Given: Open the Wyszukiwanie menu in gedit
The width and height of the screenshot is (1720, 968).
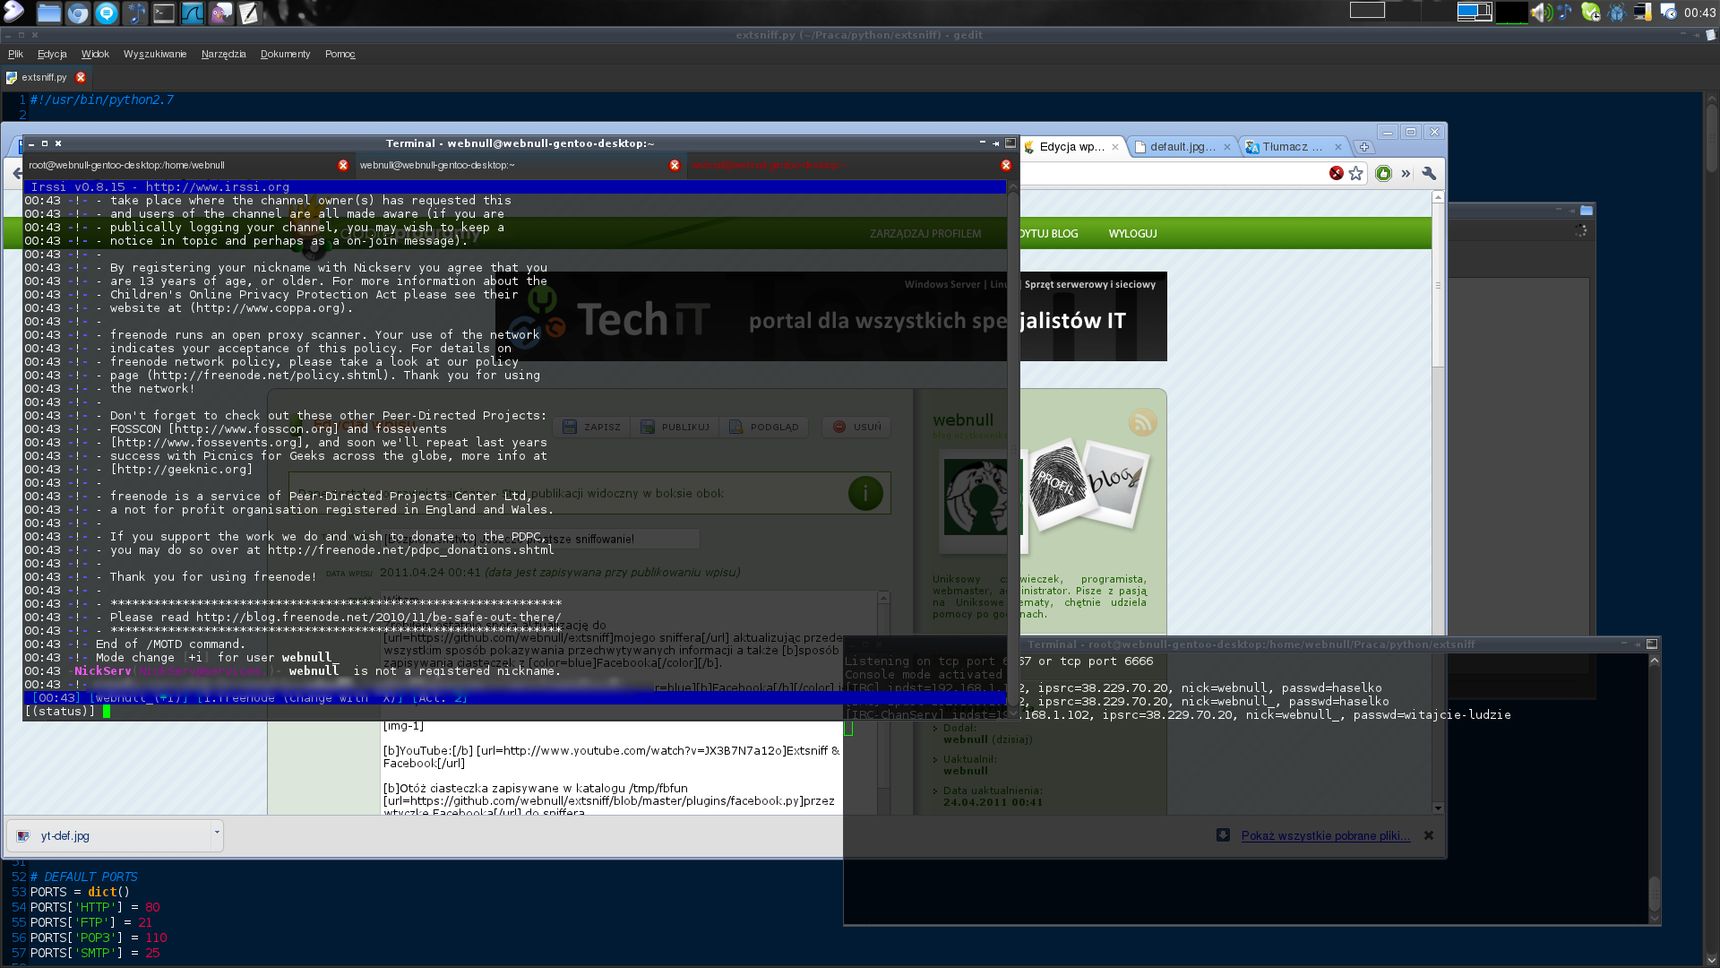Looking at the screenshot, I should click(x=155, y=54).
